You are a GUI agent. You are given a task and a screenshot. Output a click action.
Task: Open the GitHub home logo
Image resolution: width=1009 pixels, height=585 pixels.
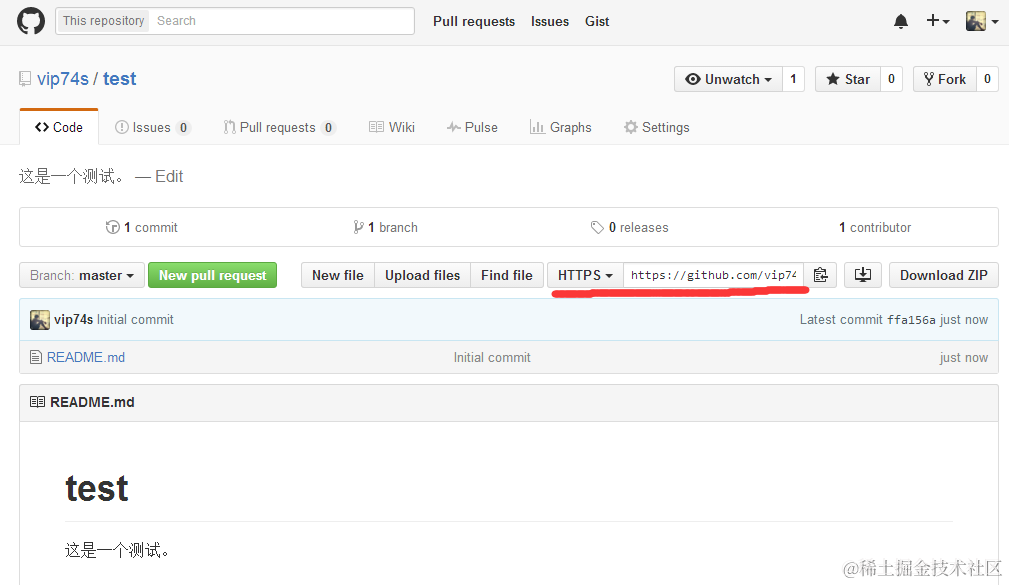pos(31,21)
